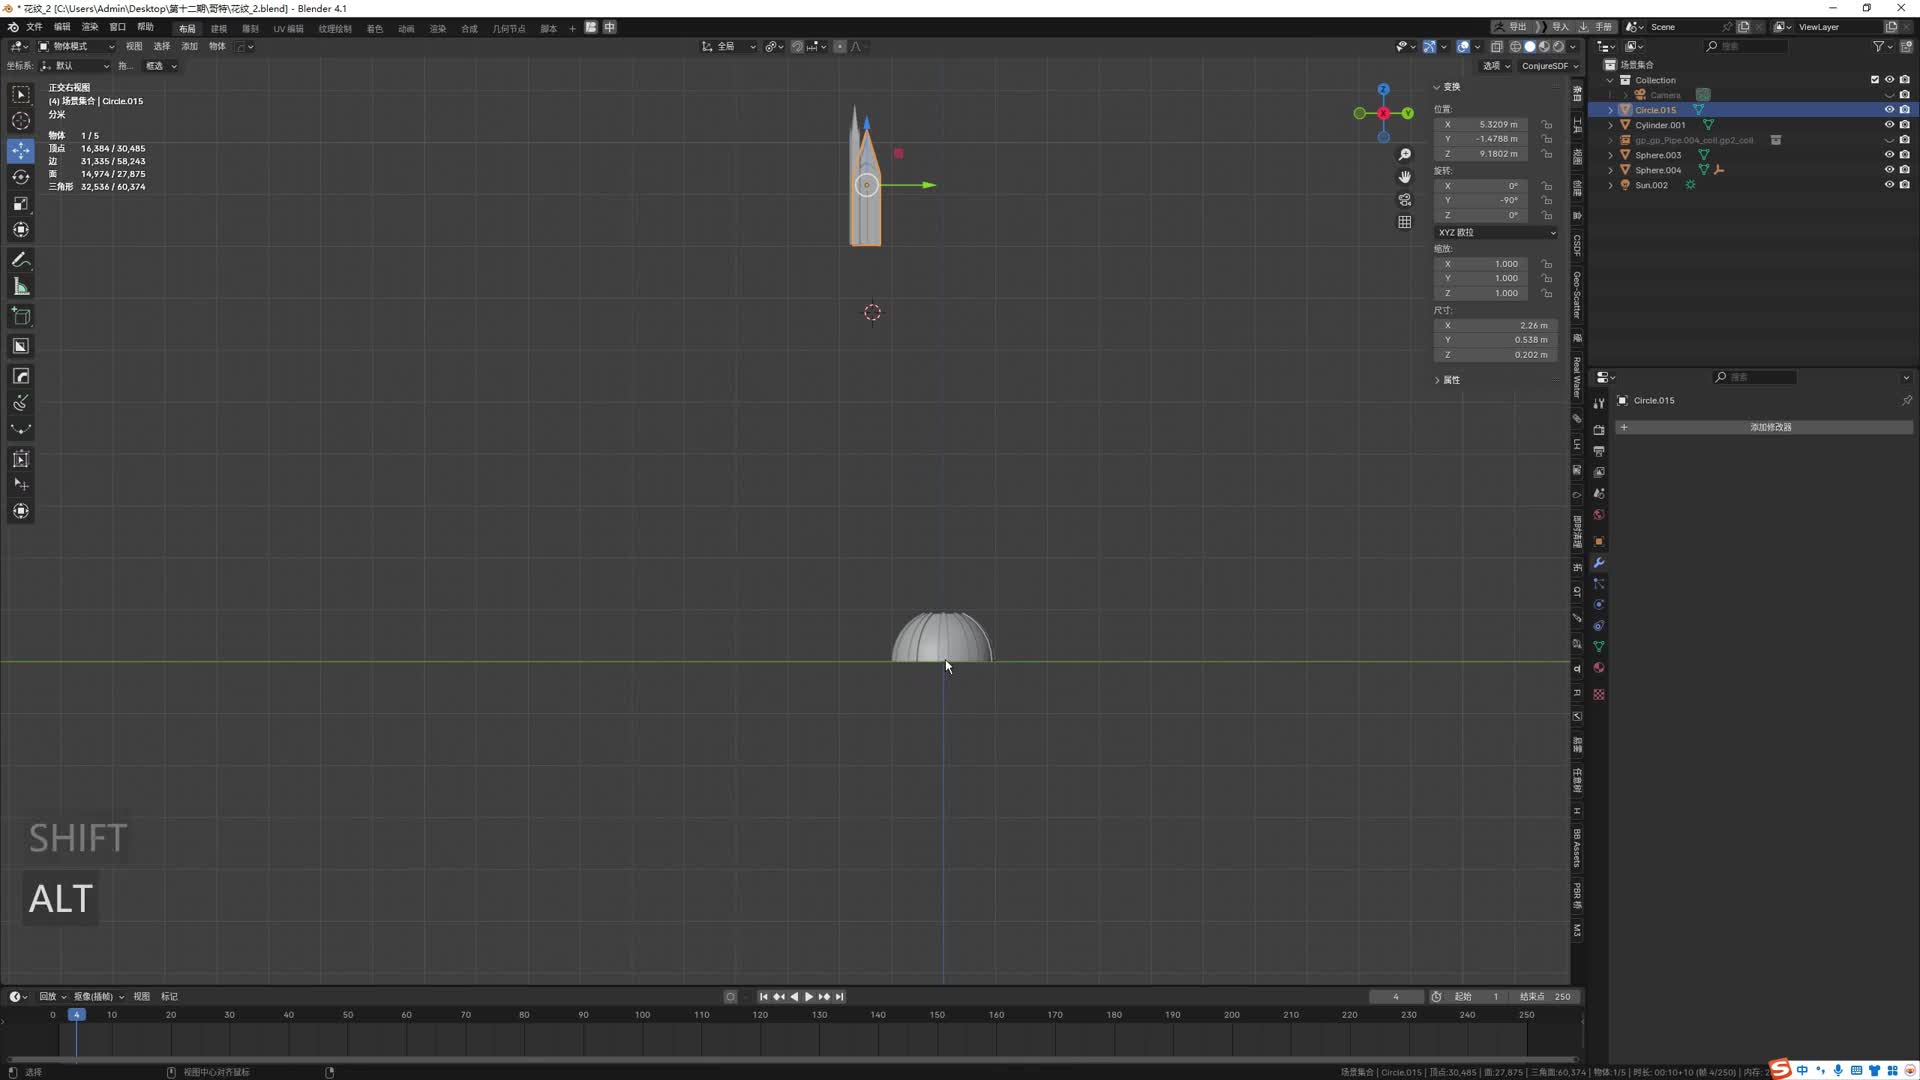Image resolution: width=1920 pixels, height=1080 pixels.
Task: Open the 文件 menu
Action: click(x=34, y=27)
